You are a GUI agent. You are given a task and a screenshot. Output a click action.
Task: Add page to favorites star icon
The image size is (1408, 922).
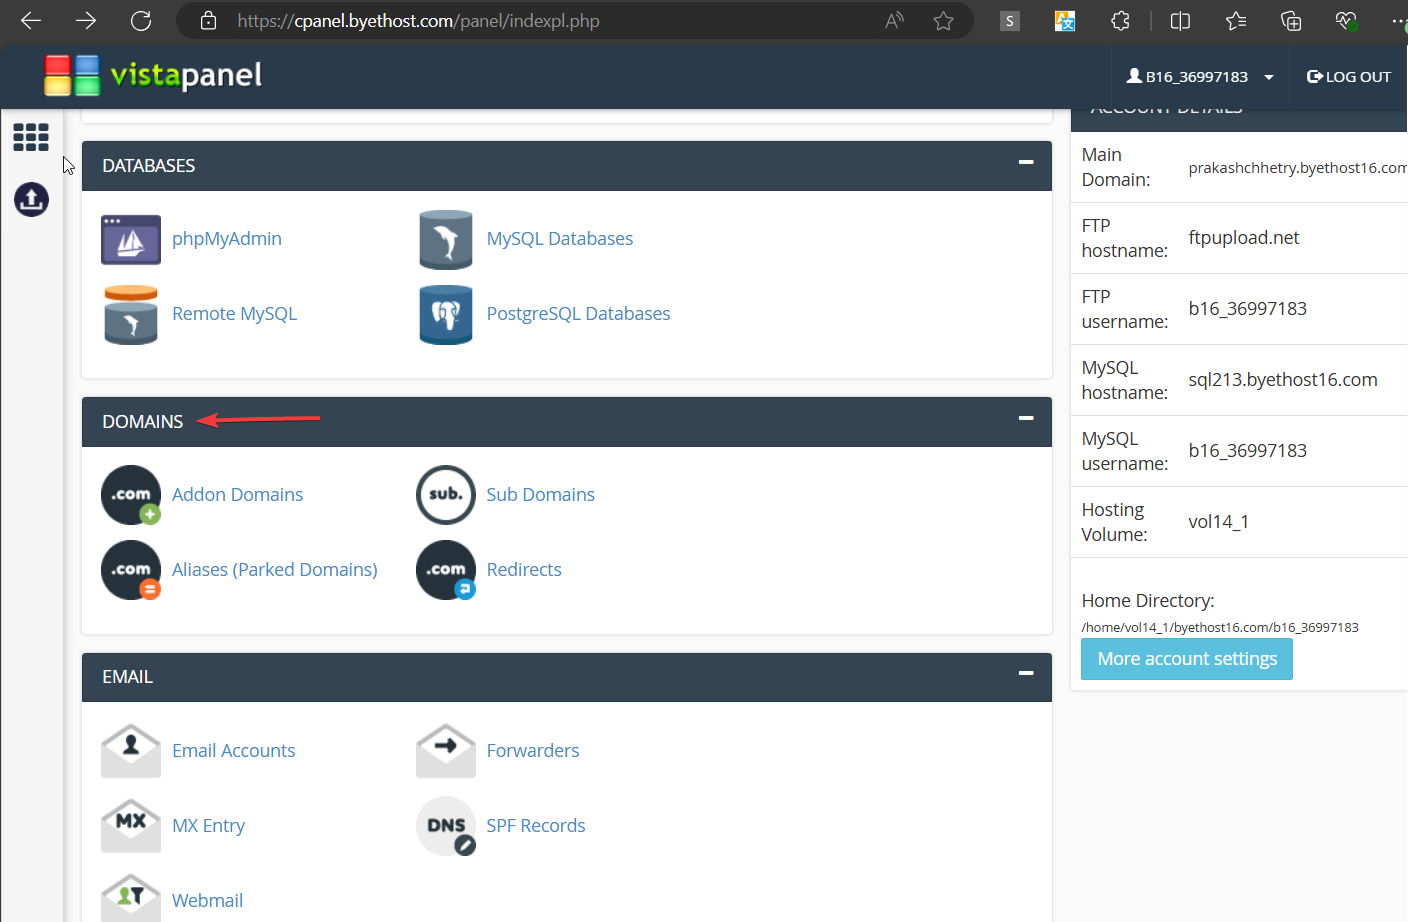point(943,20)
